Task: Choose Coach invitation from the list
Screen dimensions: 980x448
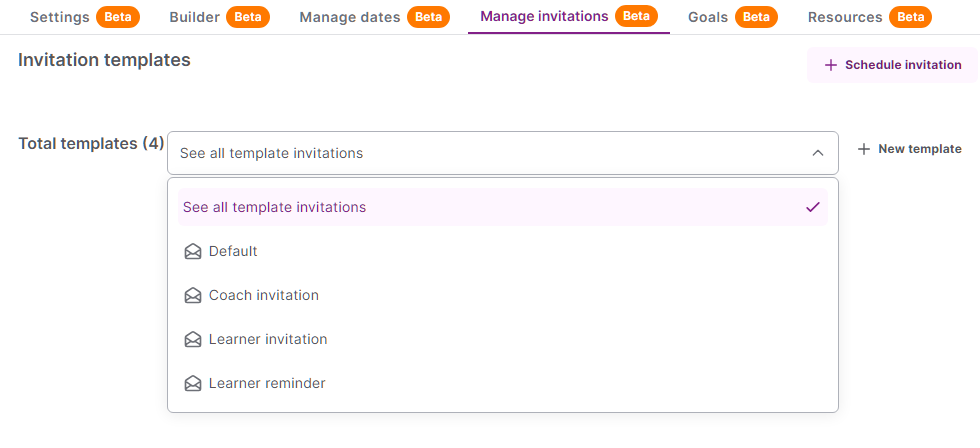Action: pyautogui.click(x=264, y=295)
